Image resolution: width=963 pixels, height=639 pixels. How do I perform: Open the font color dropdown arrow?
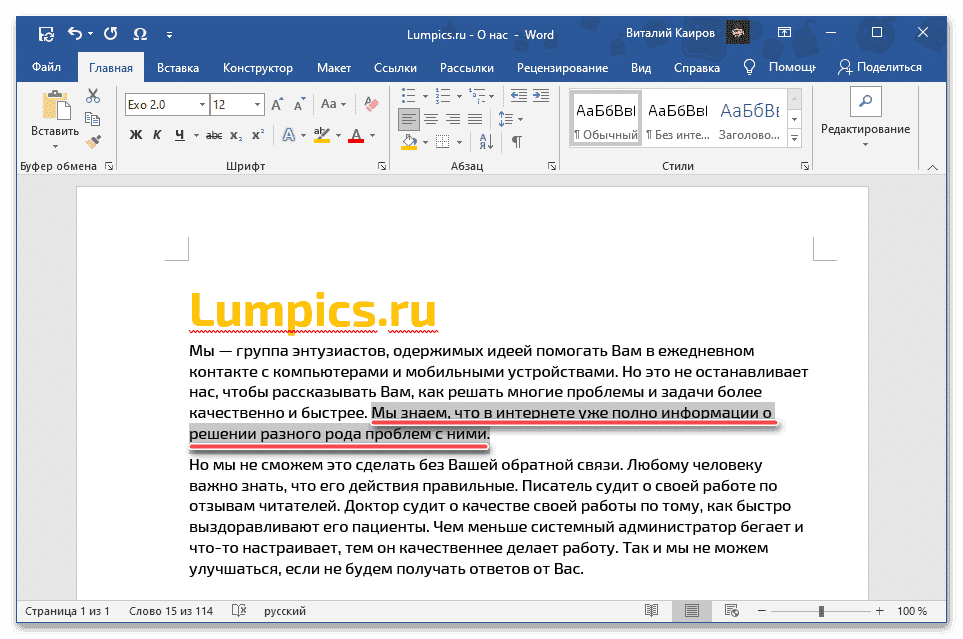click(x=372, y=135)
